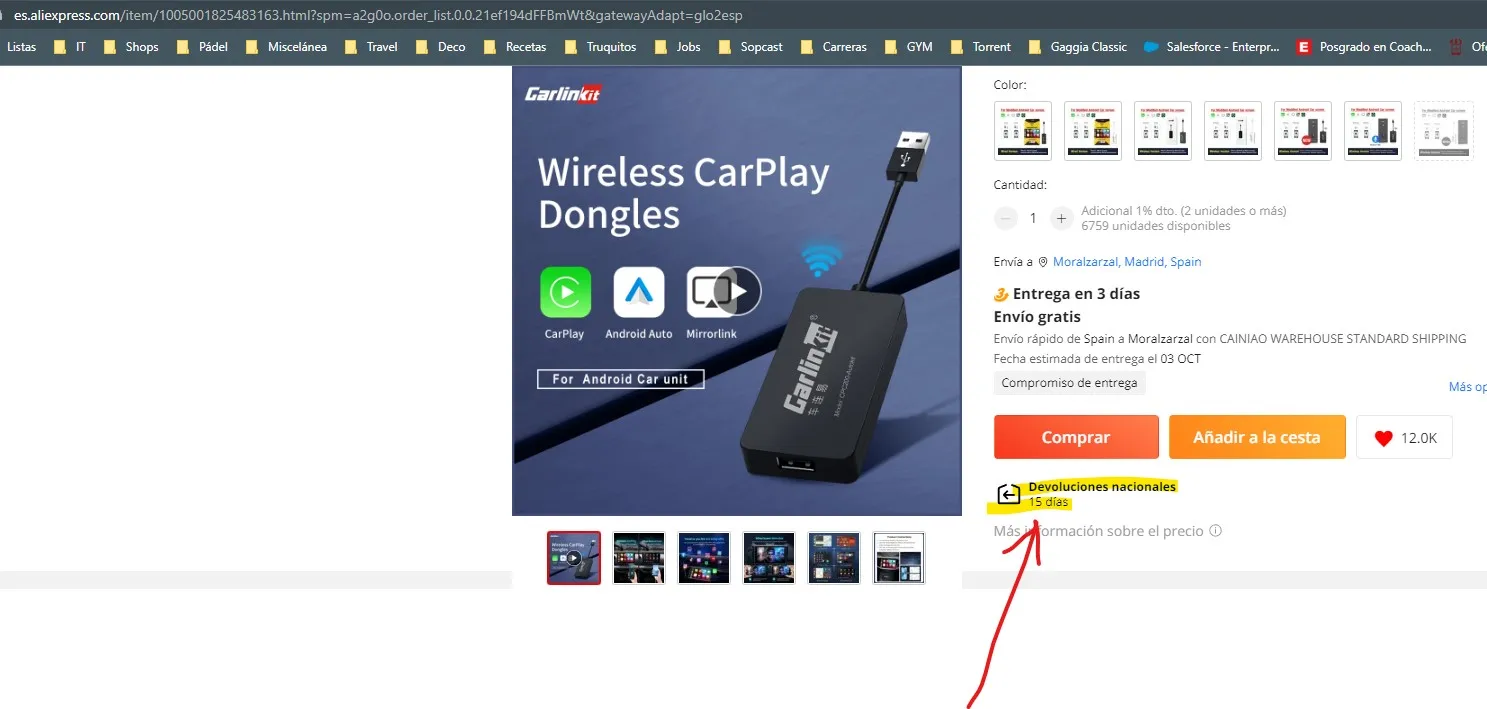Viewport: 1487px width, 709px height.
Task: Open the Deco bookmark folder
Action: coord(440,47)
